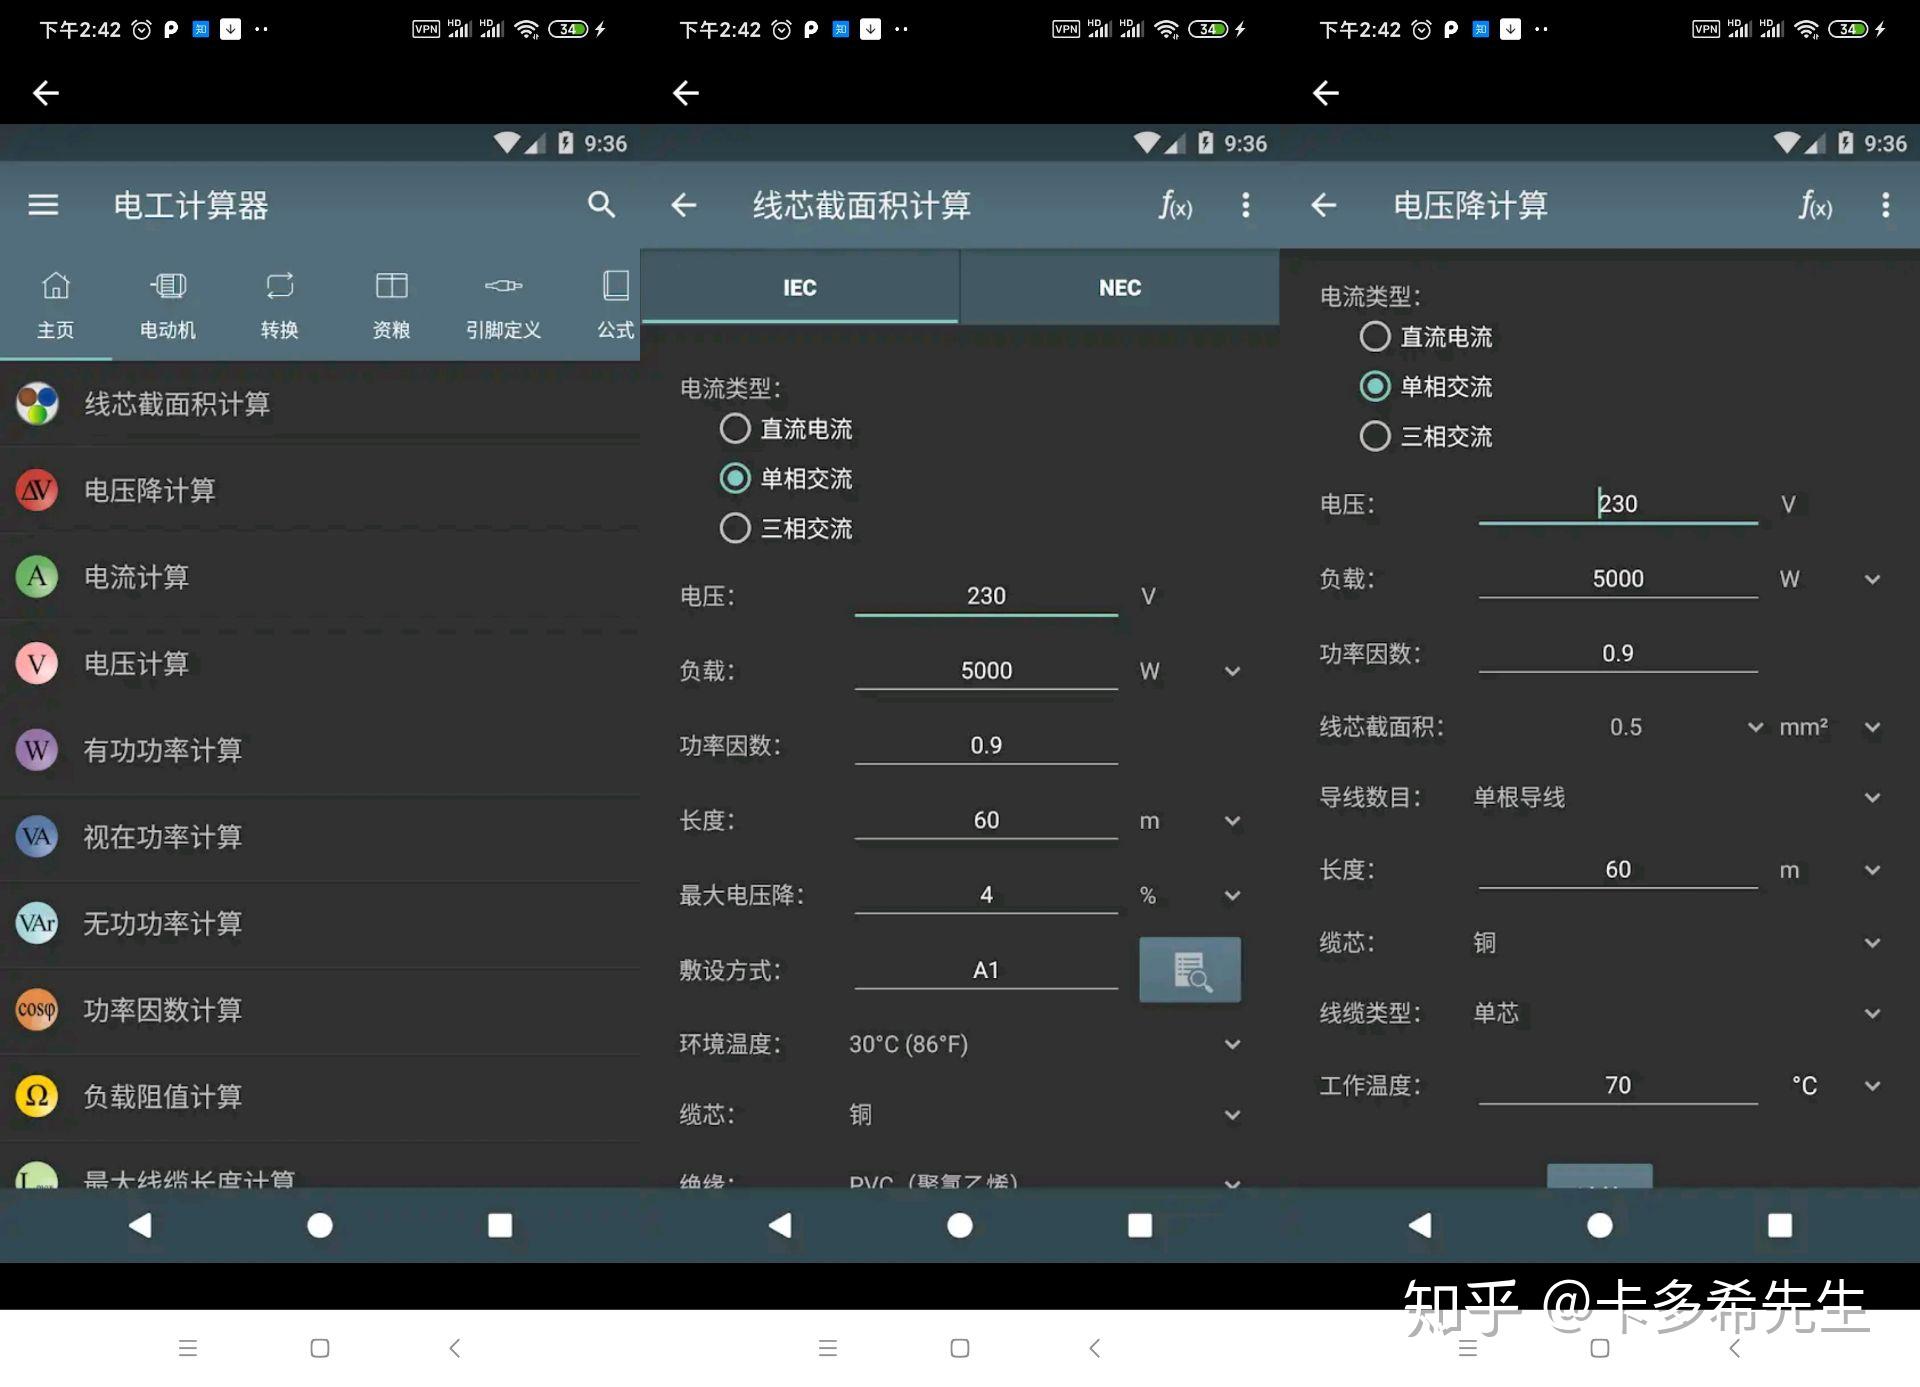Screen dimensions: 1920x1387
Task: Click the 最大电压降 input field
Action: (x=985, y=895)
